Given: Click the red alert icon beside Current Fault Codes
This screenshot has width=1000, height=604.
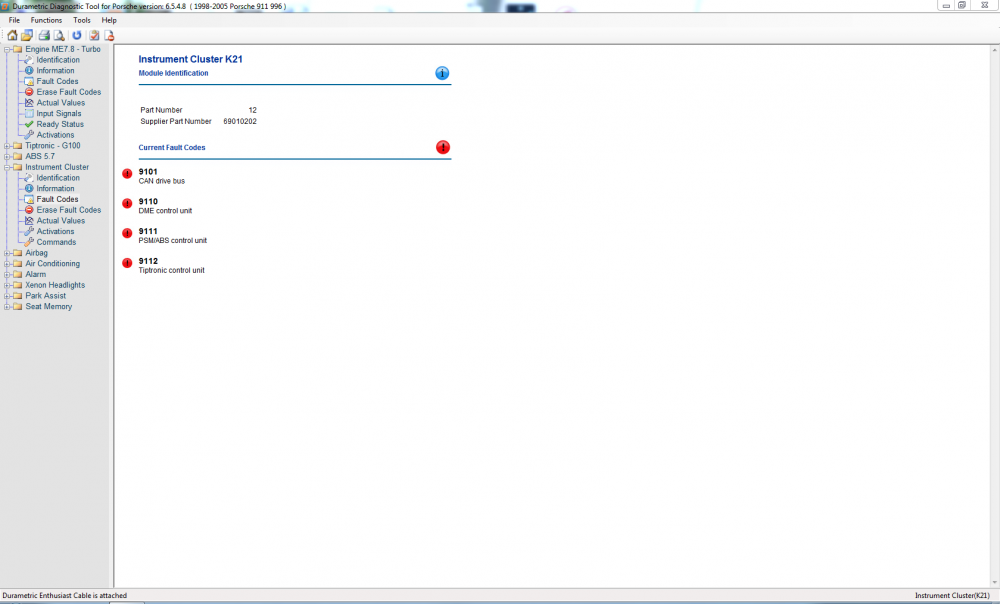Looking at the screenshot, I should tap(443, 147).
